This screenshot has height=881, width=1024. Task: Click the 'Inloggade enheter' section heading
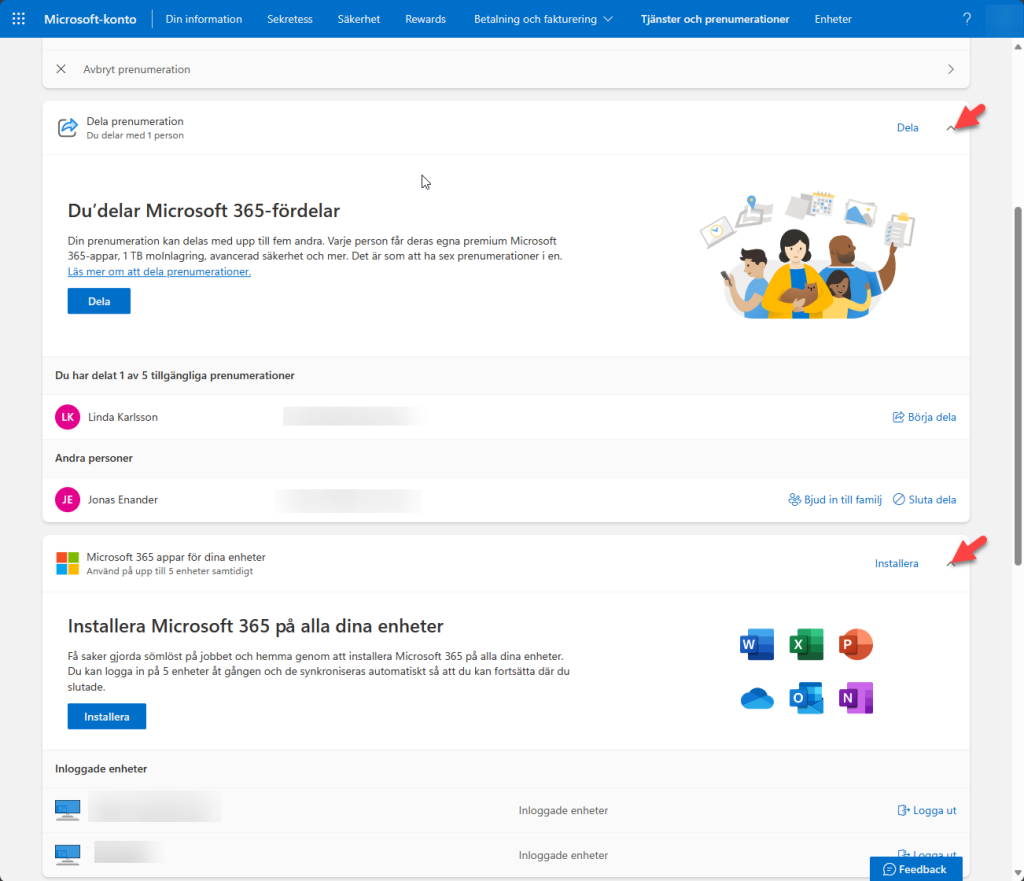click(x=101, y=769)
